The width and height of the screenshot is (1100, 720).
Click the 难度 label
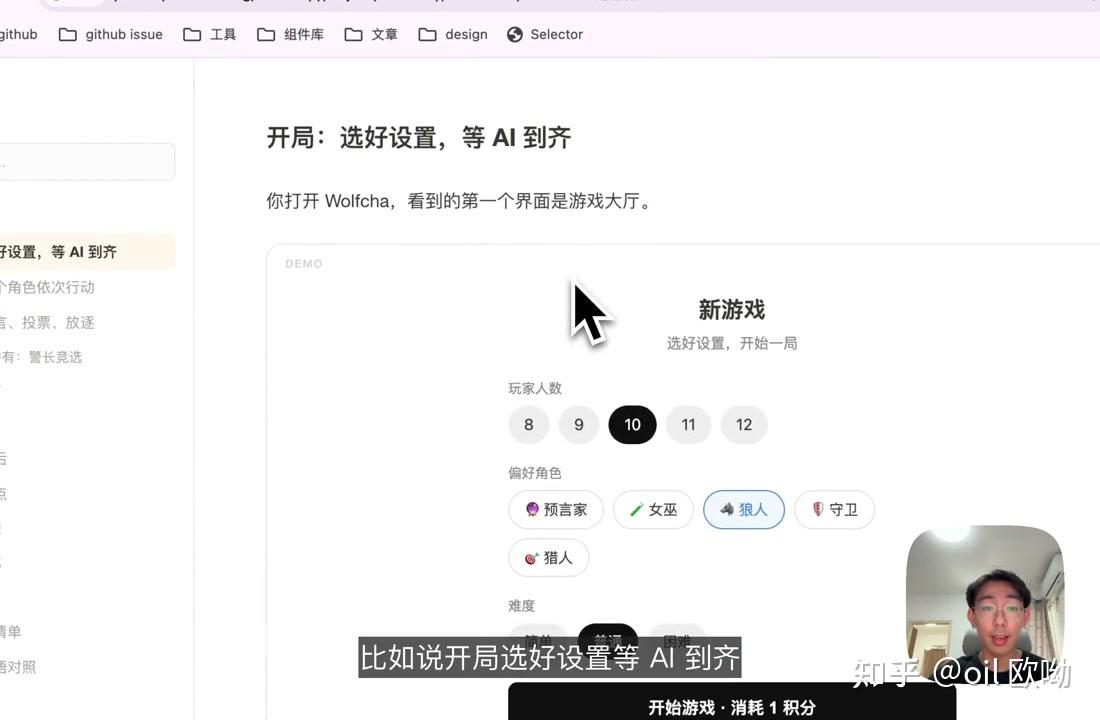coord(522,606)
